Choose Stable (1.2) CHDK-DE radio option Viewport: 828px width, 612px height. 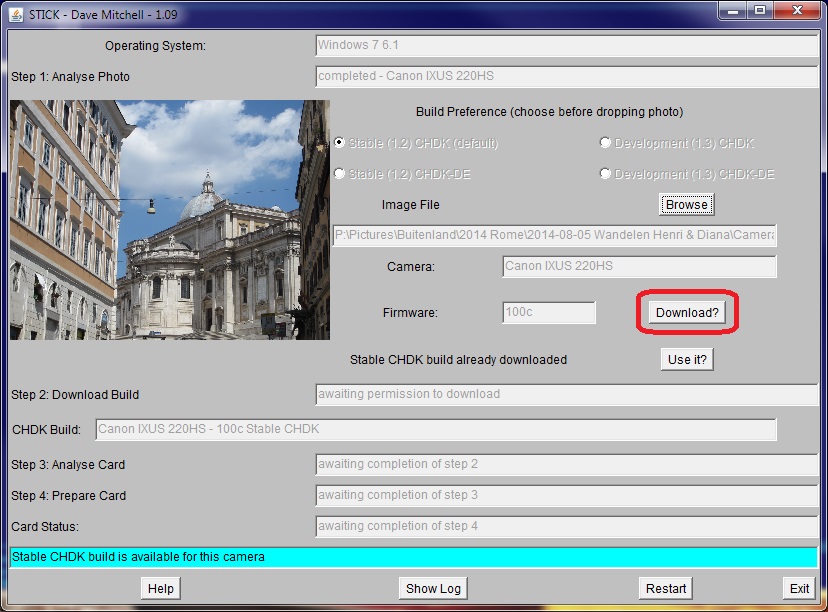pyautogui.click(x=340, y=174)
